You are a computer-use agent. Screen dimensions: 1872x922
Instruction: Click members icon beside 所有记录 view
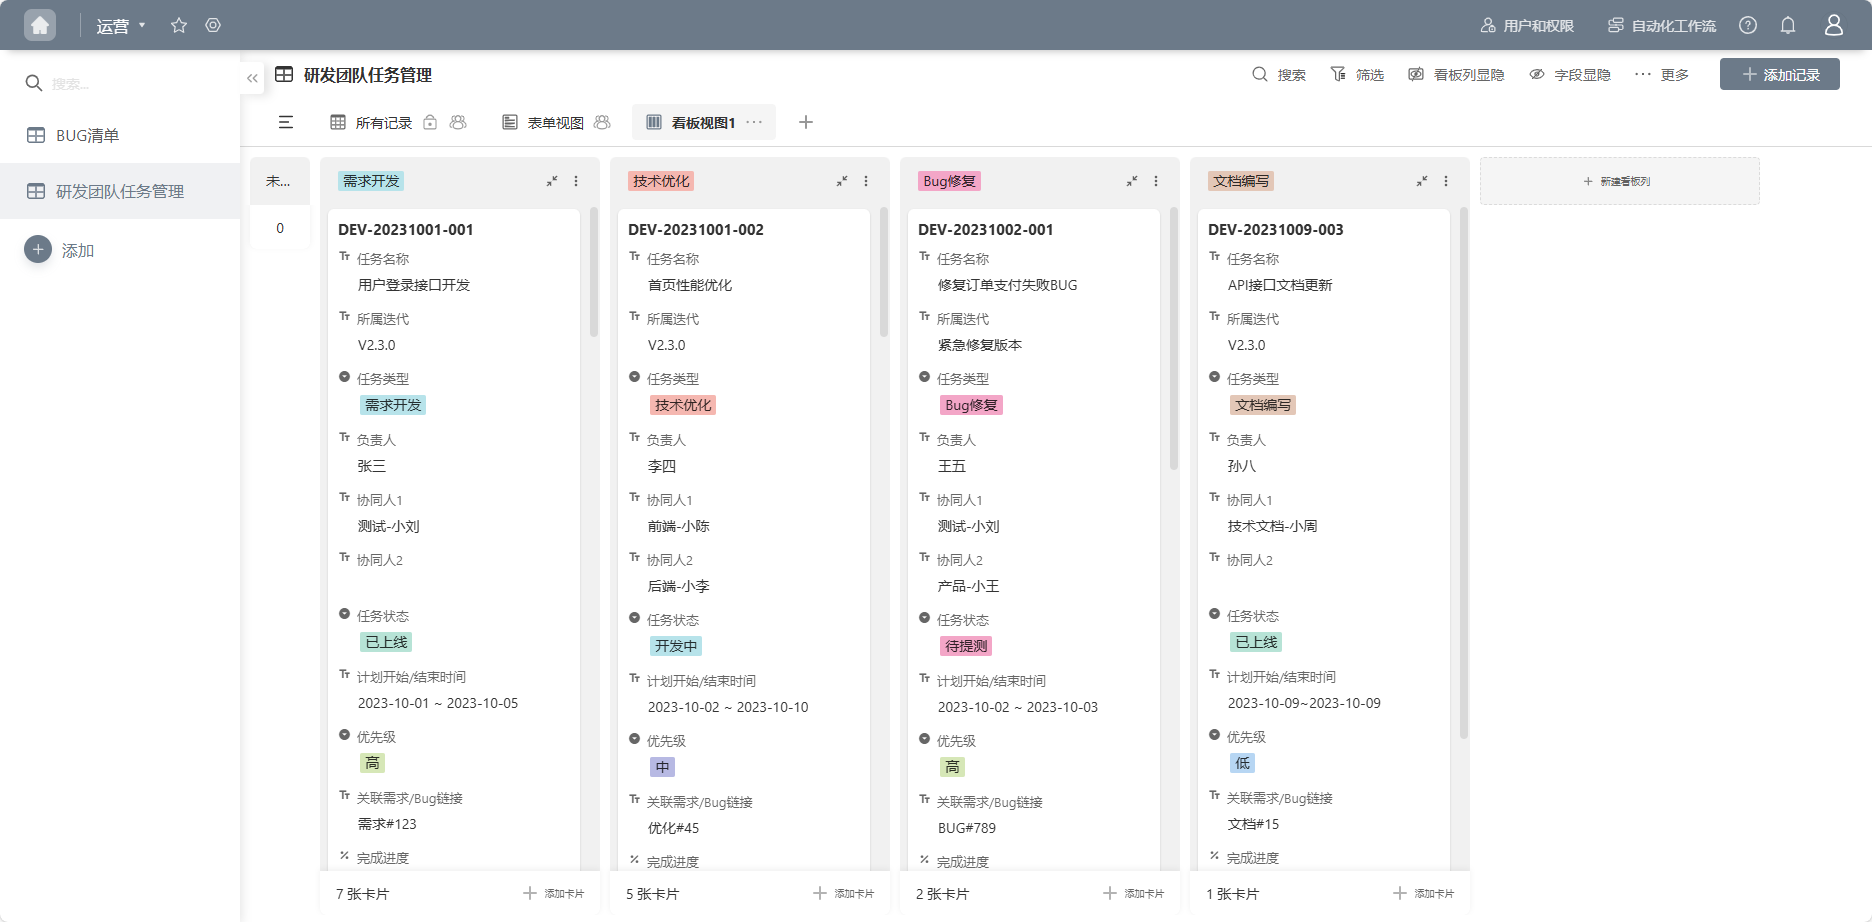[458, 122]
